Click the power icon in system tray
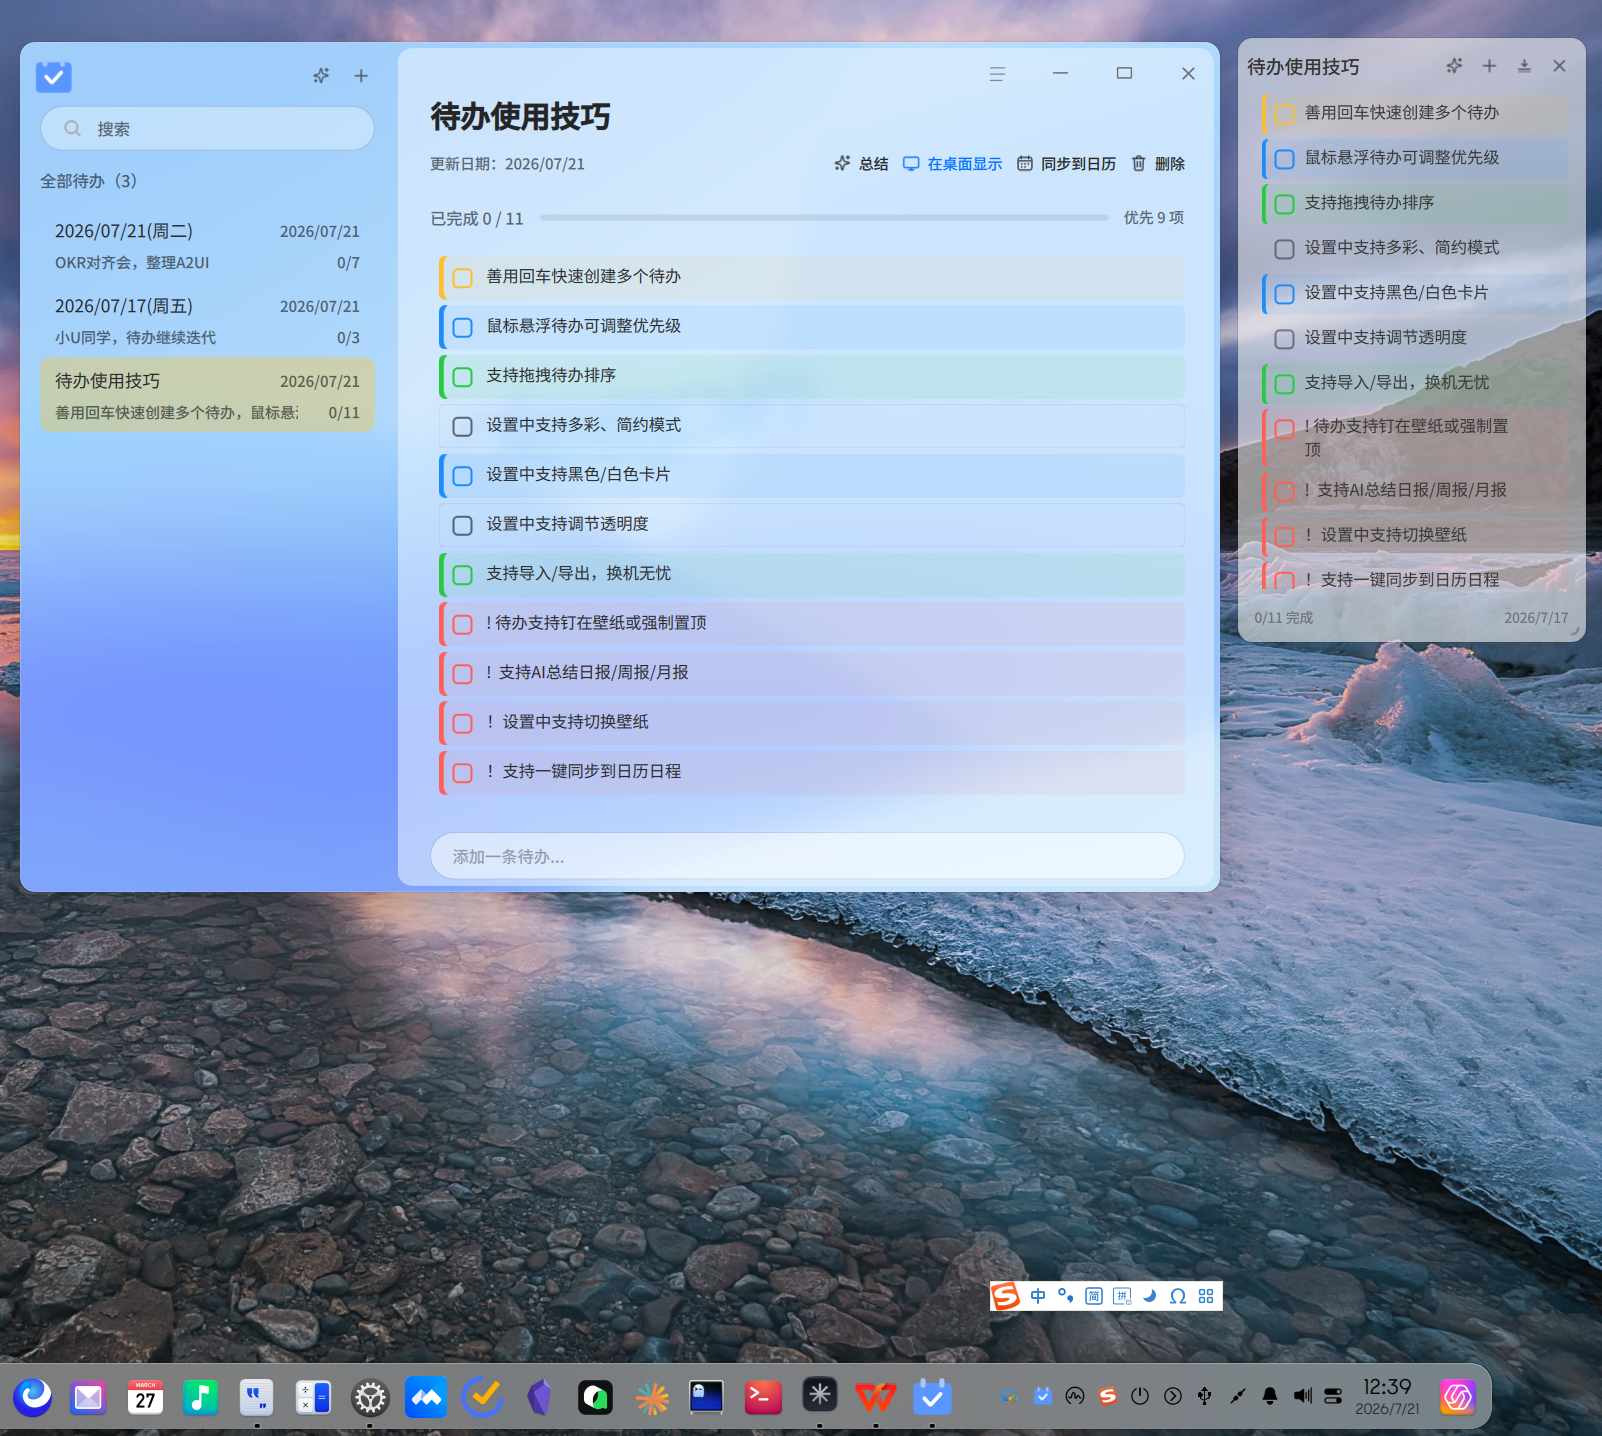 tap(1140, 1396)
